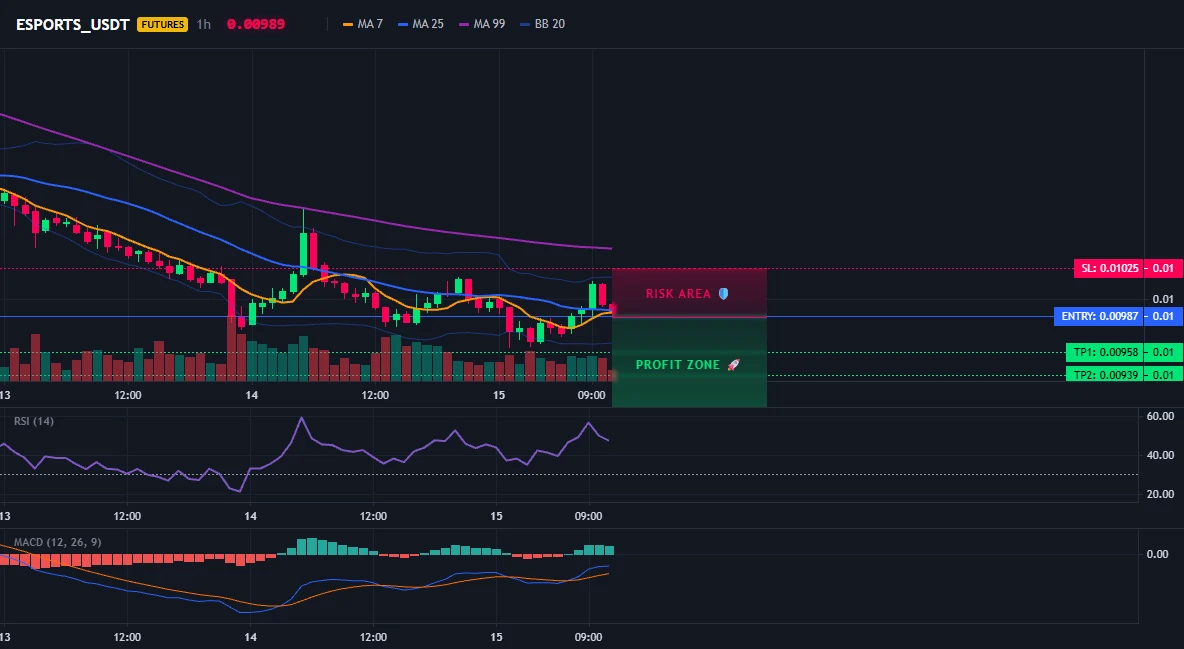Viewport: 1184px width, 649px height.
Task: Click date label 14 under RSI pane
Action: click(x=251, y=516)
